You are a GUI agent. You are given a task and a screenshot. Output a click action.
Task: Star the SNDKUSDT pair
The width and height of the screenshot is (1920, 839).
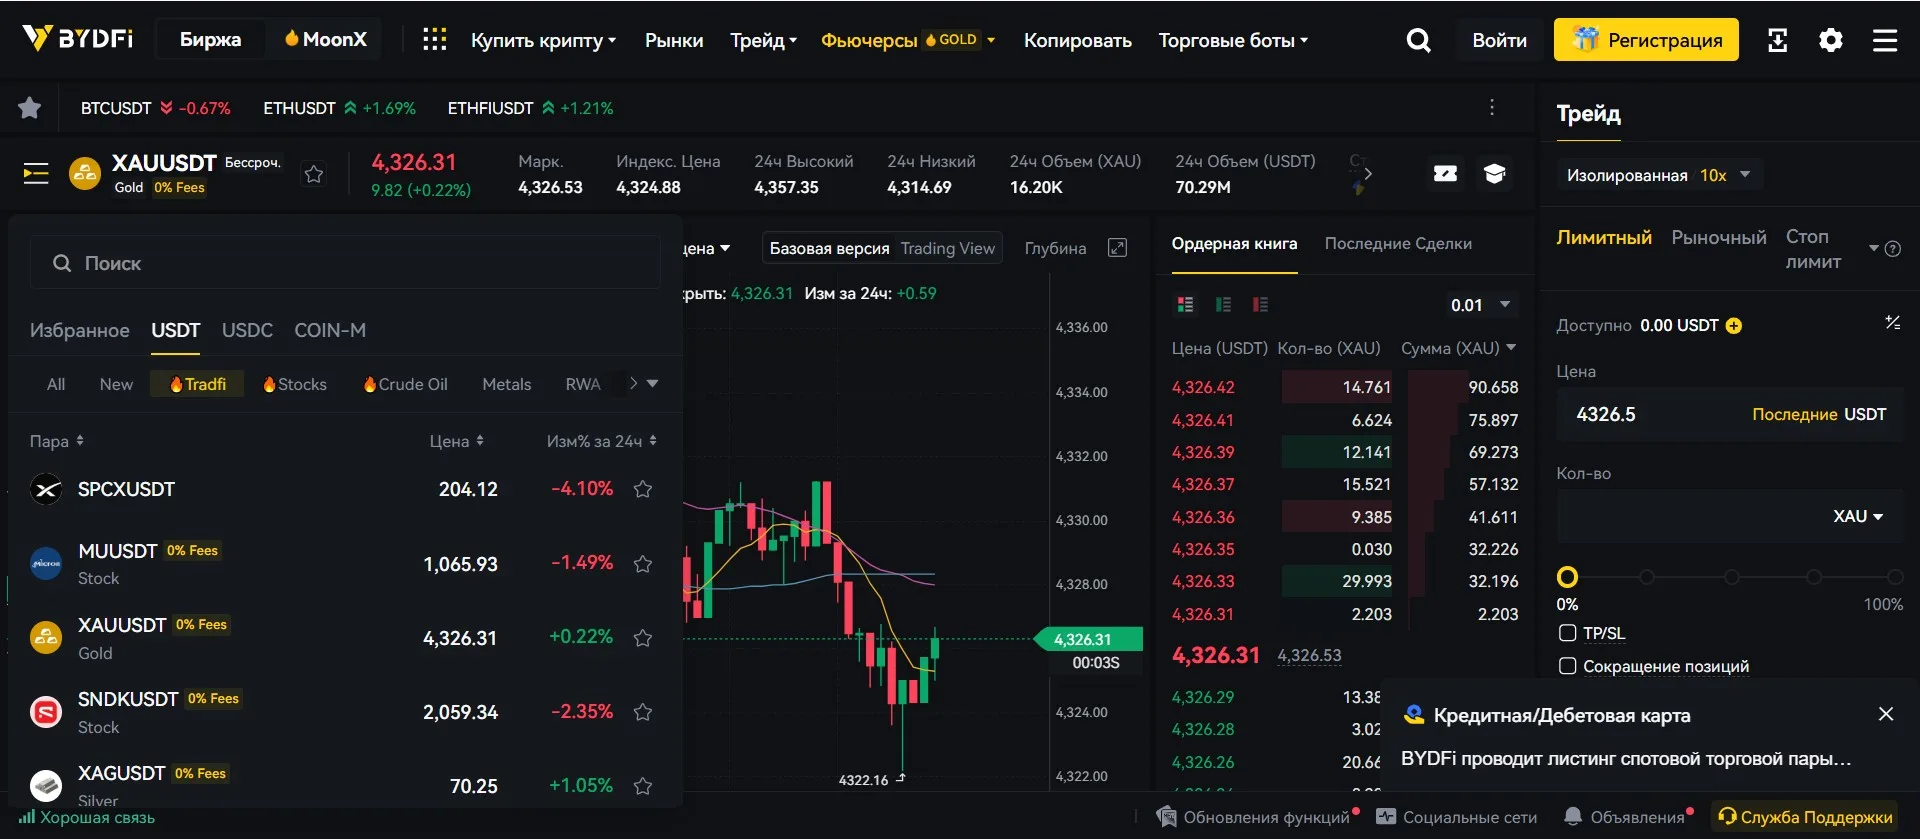pos(643,712)
